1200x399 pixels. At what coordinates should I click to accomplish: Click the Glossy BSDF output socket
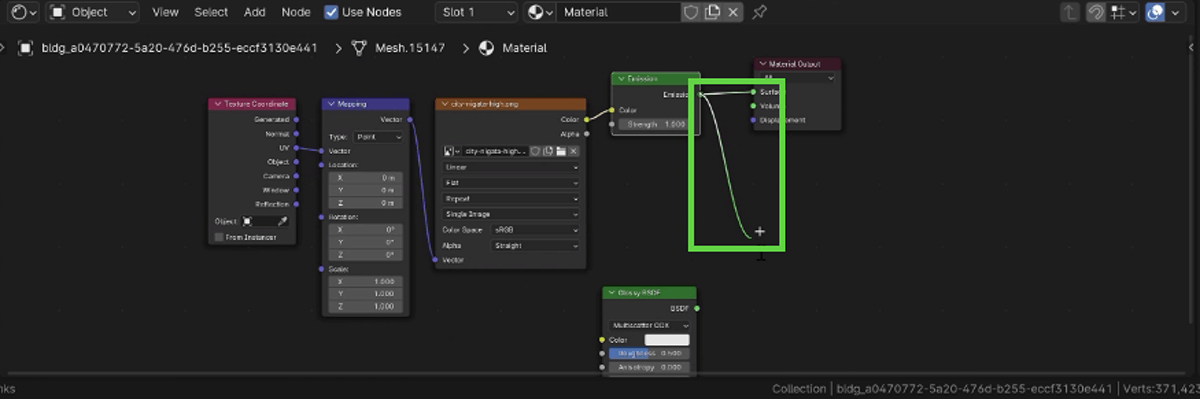click(696, 308)
